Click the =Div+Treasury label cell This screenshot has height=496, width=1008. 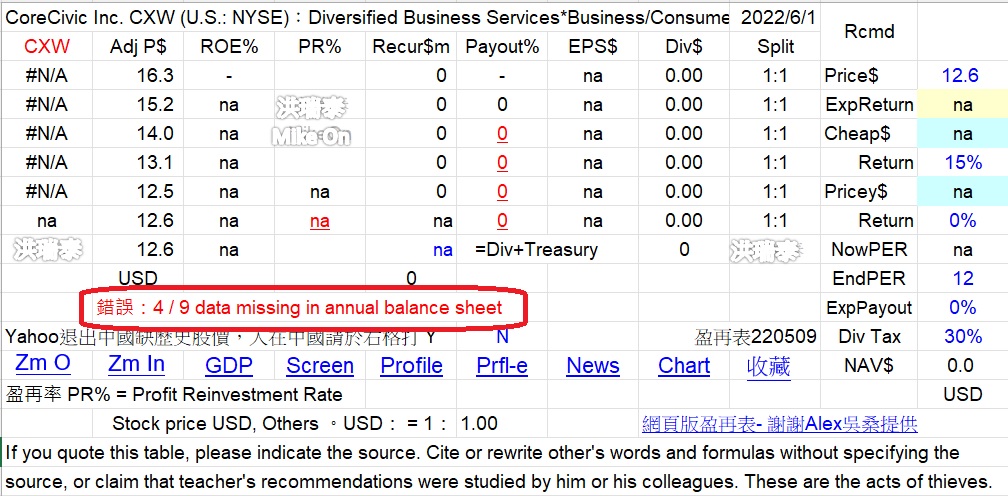[536, 250]
